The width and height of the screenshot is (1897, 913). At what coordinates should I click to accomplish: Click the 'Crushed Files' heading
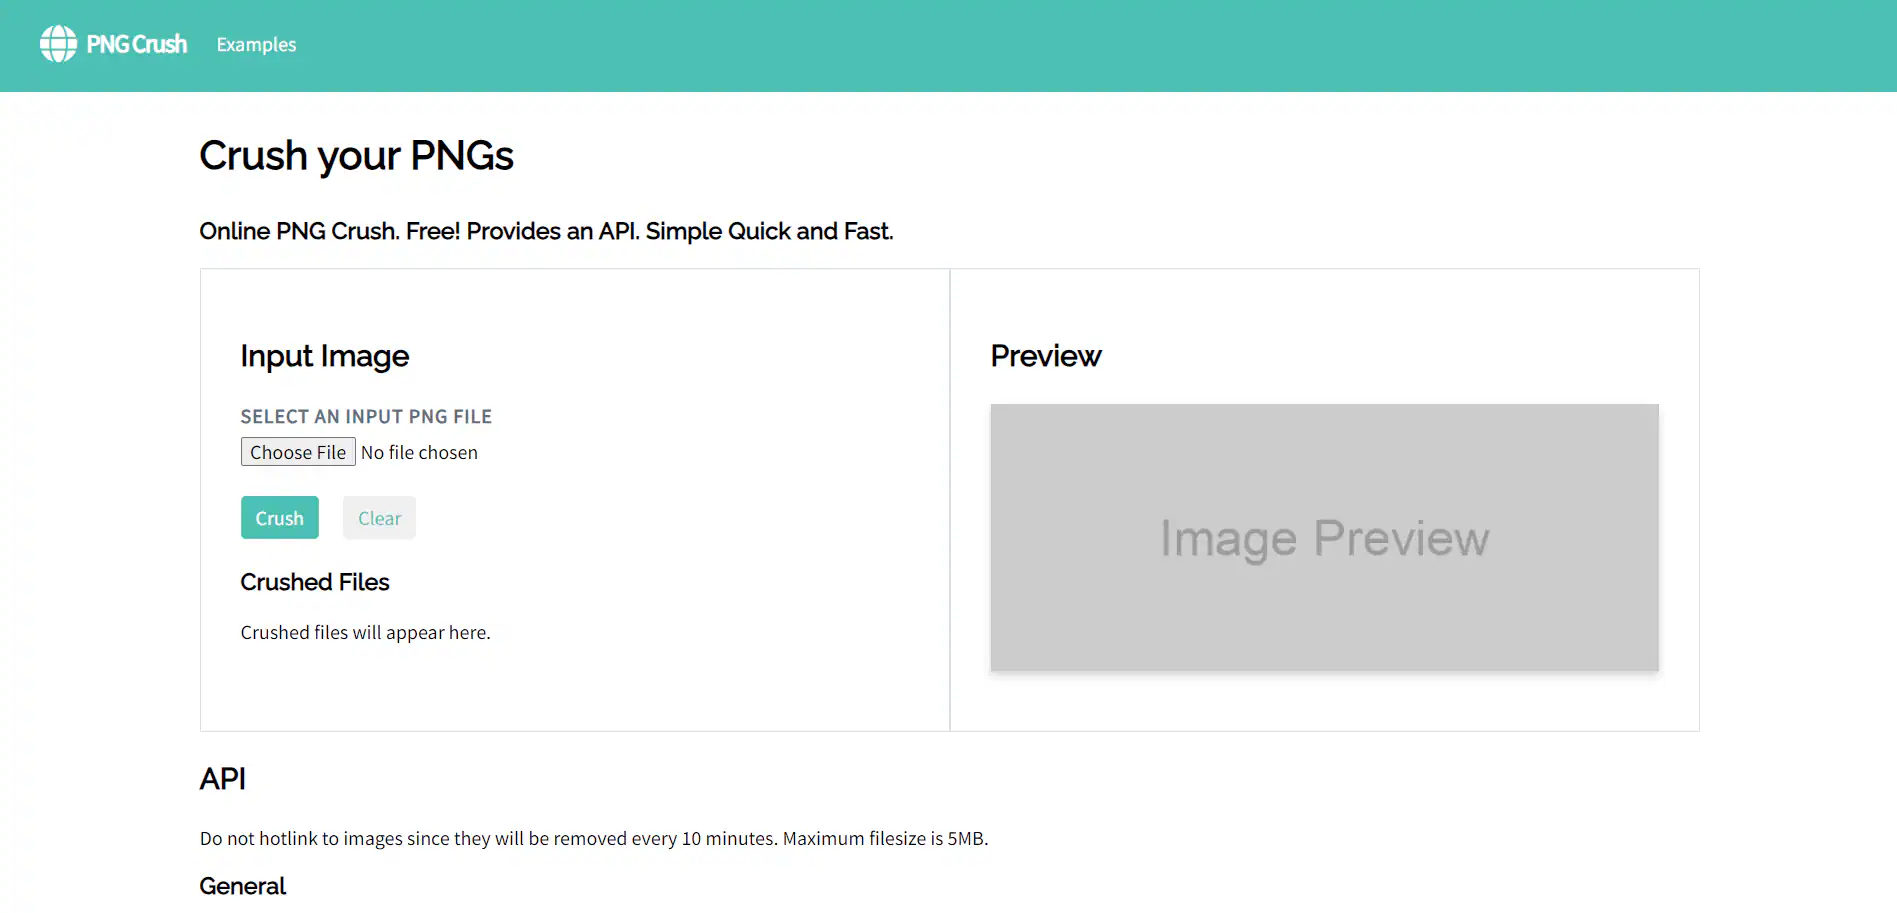pyautogui.click(x=315, y=582)
